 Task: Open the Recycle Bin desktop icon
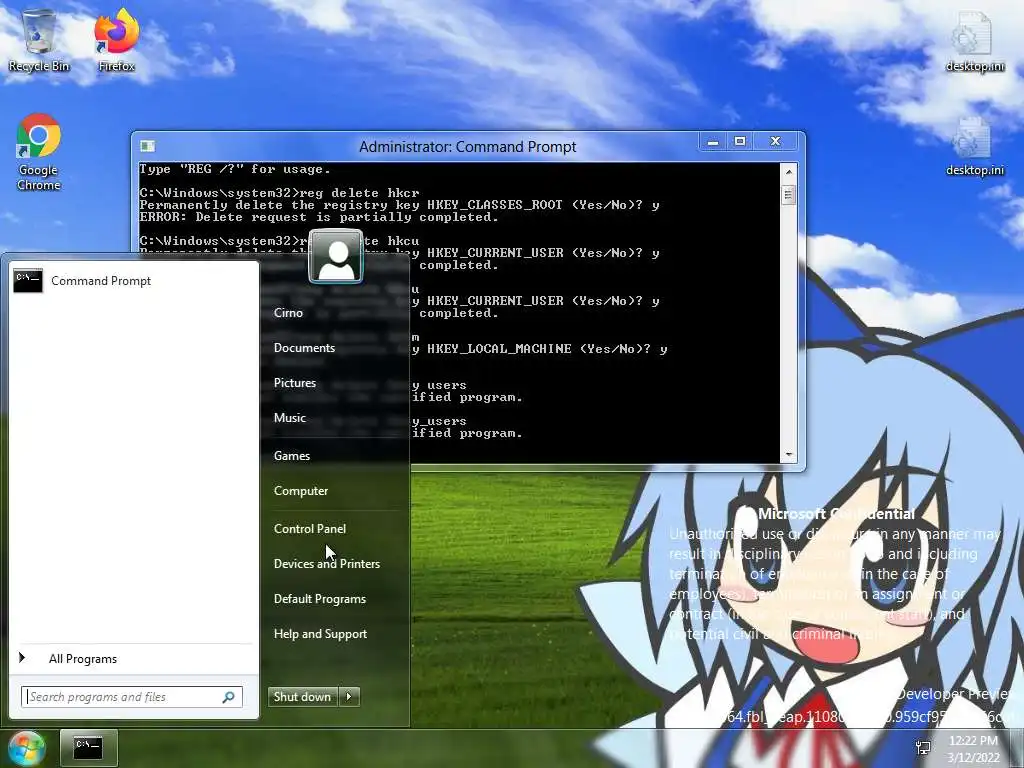[39, 40]
